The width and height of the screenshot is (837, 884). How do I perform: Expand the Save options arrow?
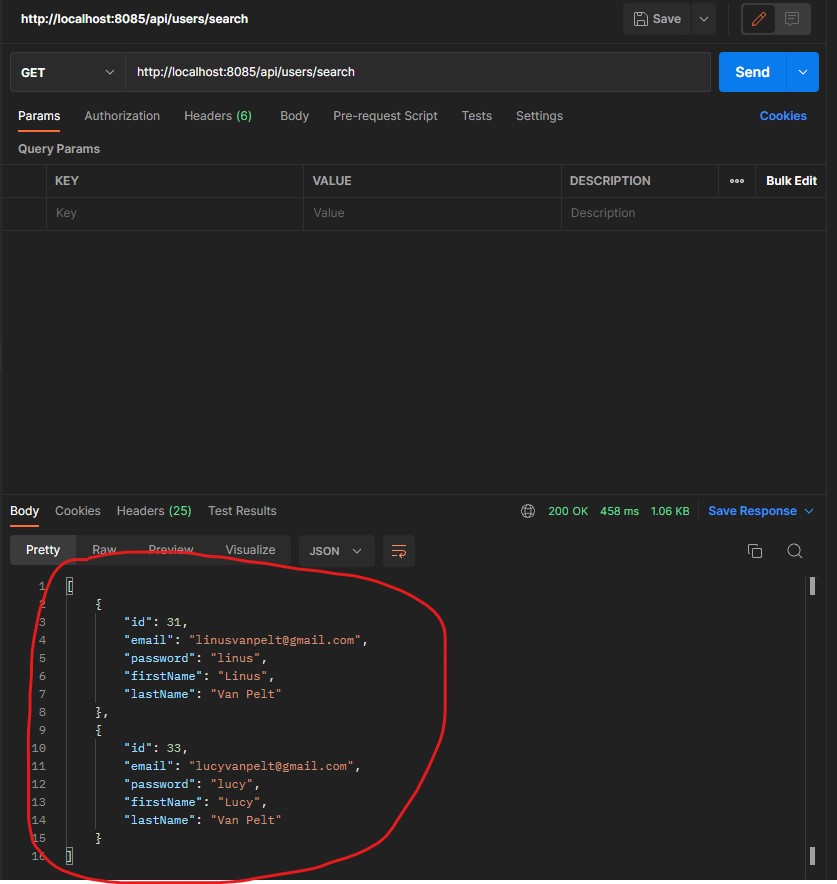[704, 19]
